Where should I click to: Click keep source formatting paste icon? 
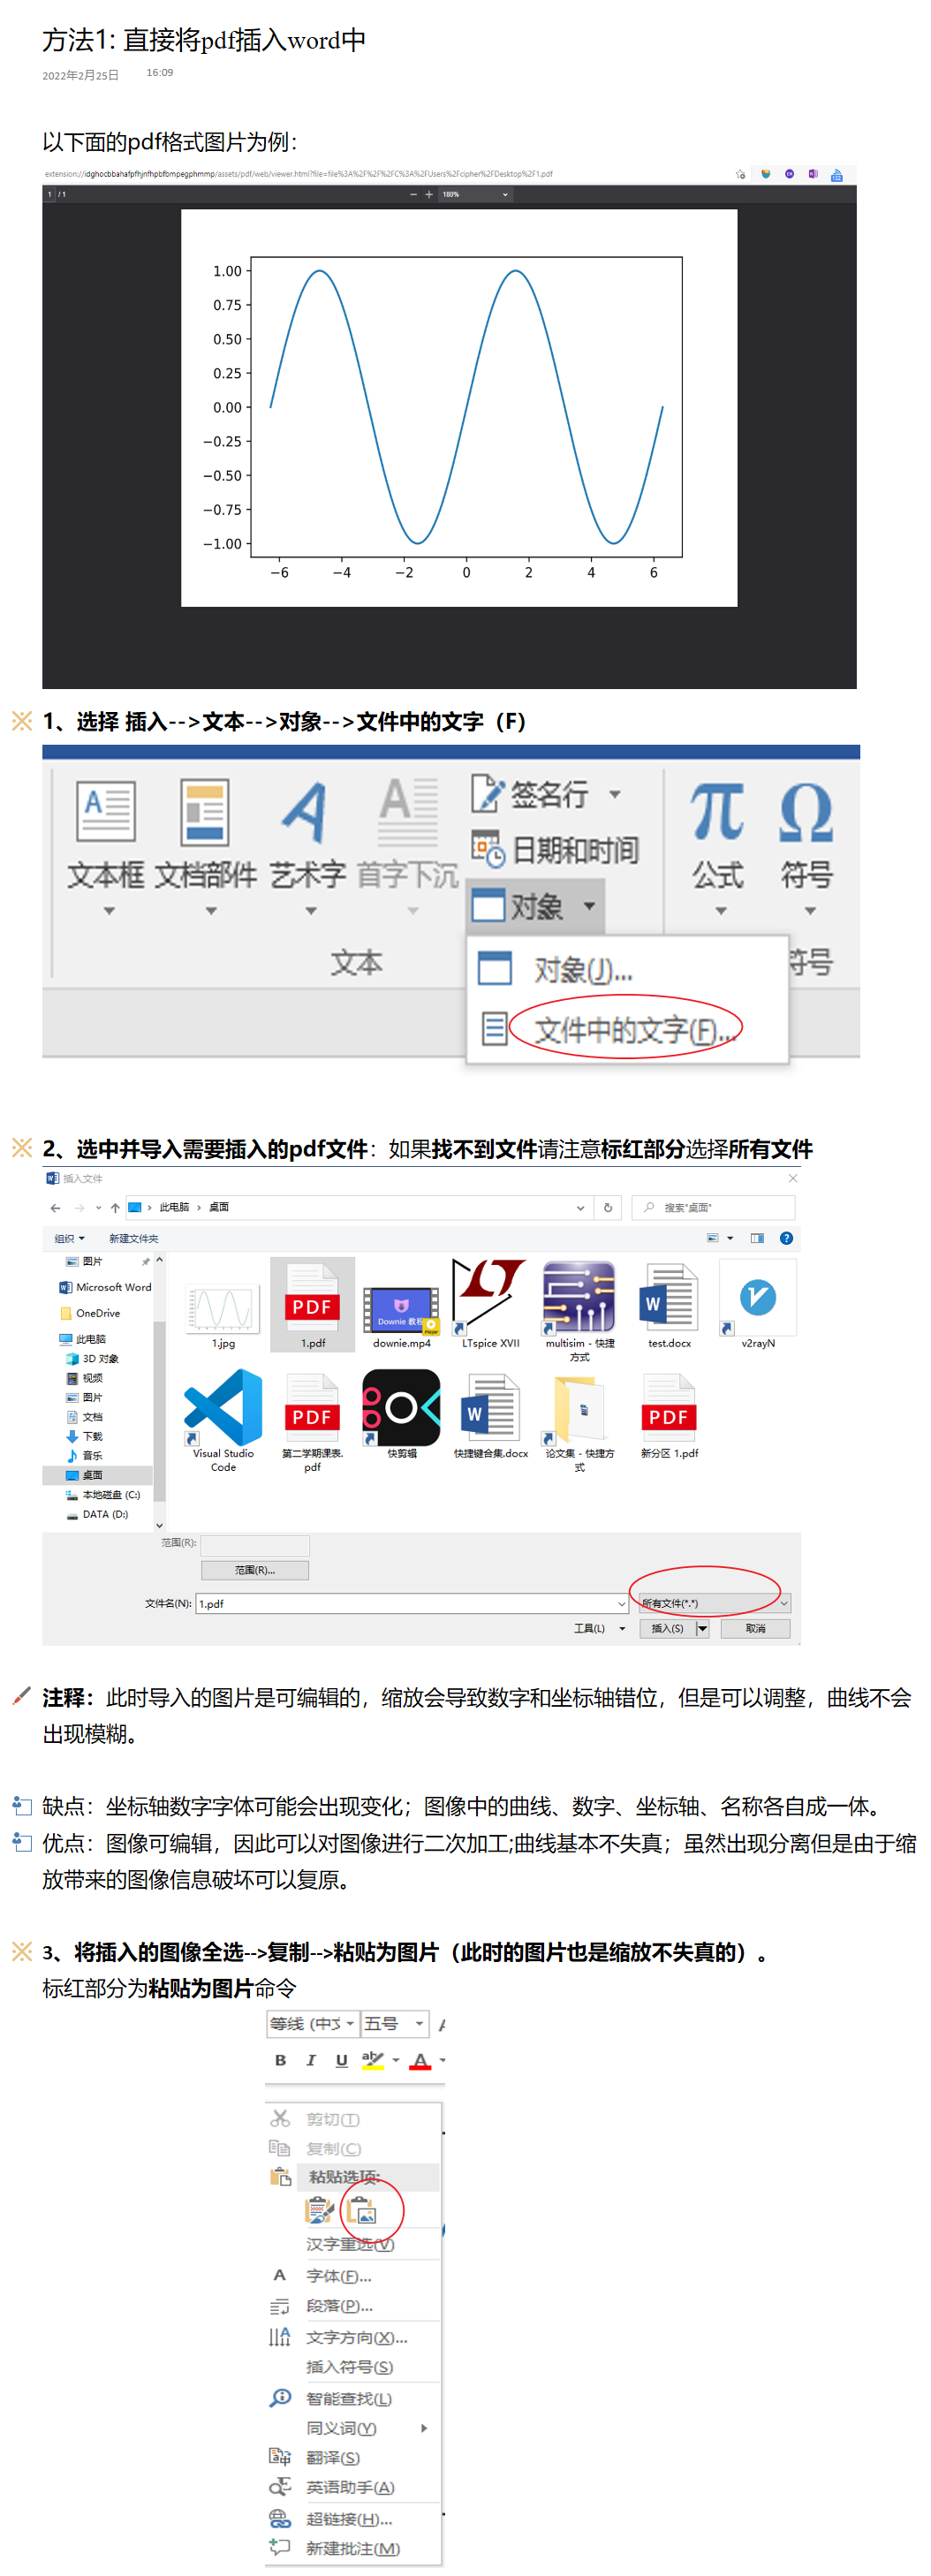click(319, 2210)
